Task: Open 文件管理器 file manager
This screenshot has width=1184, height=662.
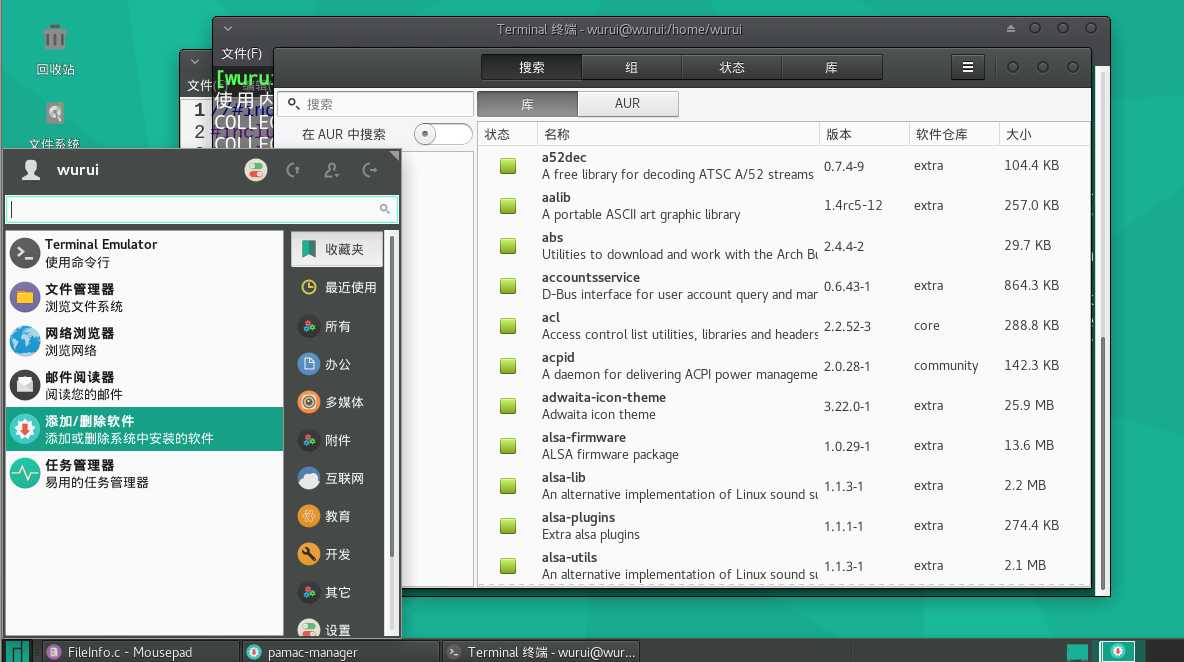Action: (144, 297)
